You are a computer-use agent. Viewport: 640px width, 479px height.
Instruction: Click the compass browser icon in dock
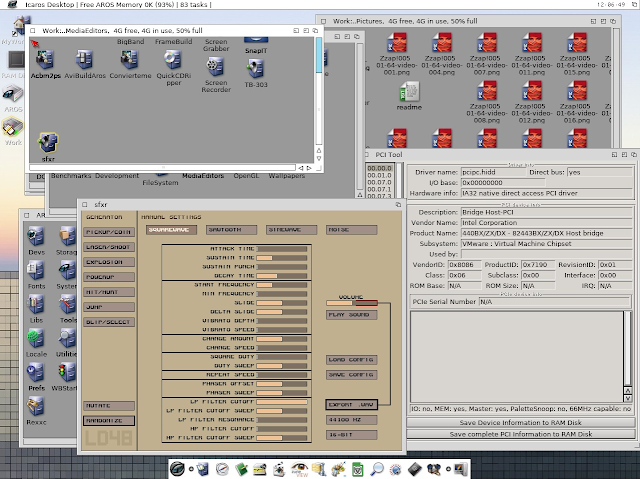coord(222,469)
